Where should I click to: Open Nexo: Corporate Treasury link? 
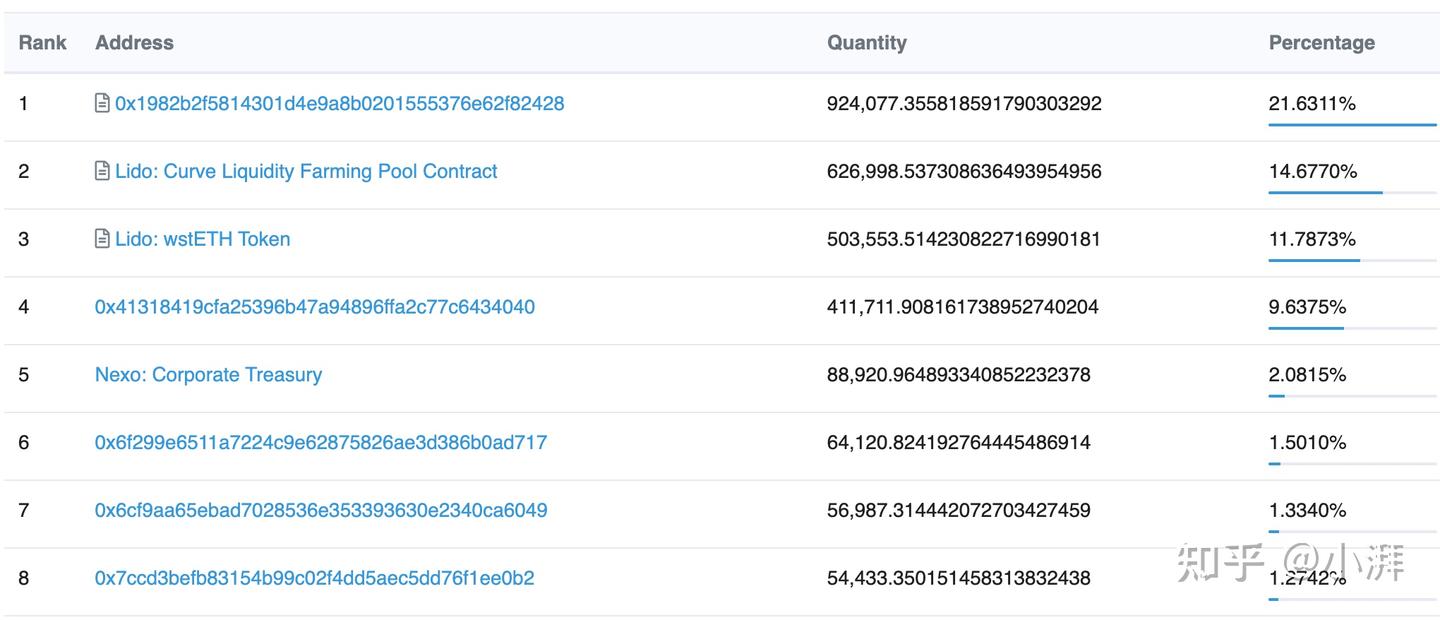[x=208, y=375]
